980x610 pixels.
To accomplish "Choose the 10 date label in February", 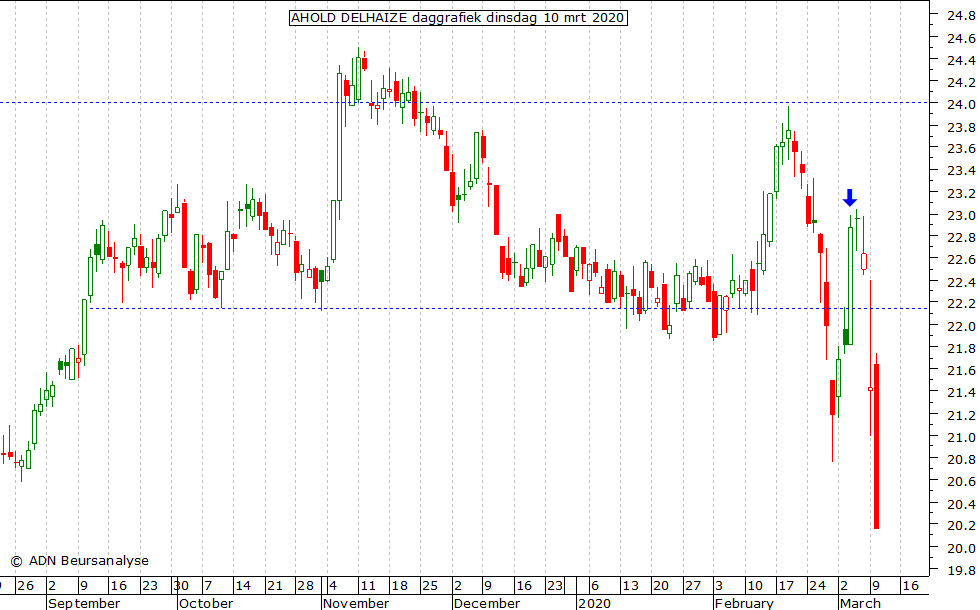I will pyautogui.click(x=755, y=586).
